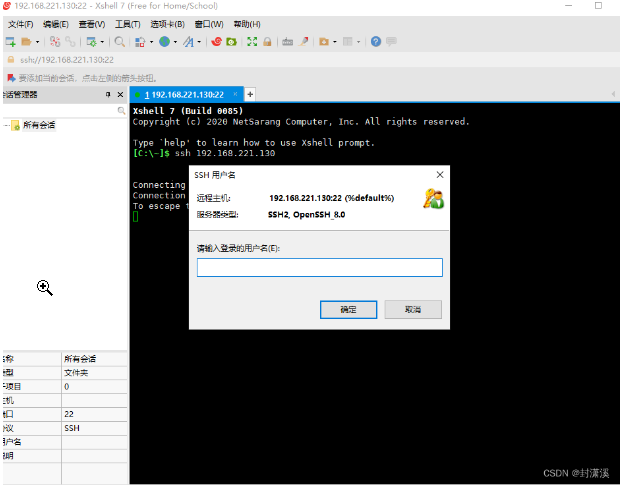Click the Find magnifier toolbar icon
620x487 pixels.
click(x=119, y=42)
